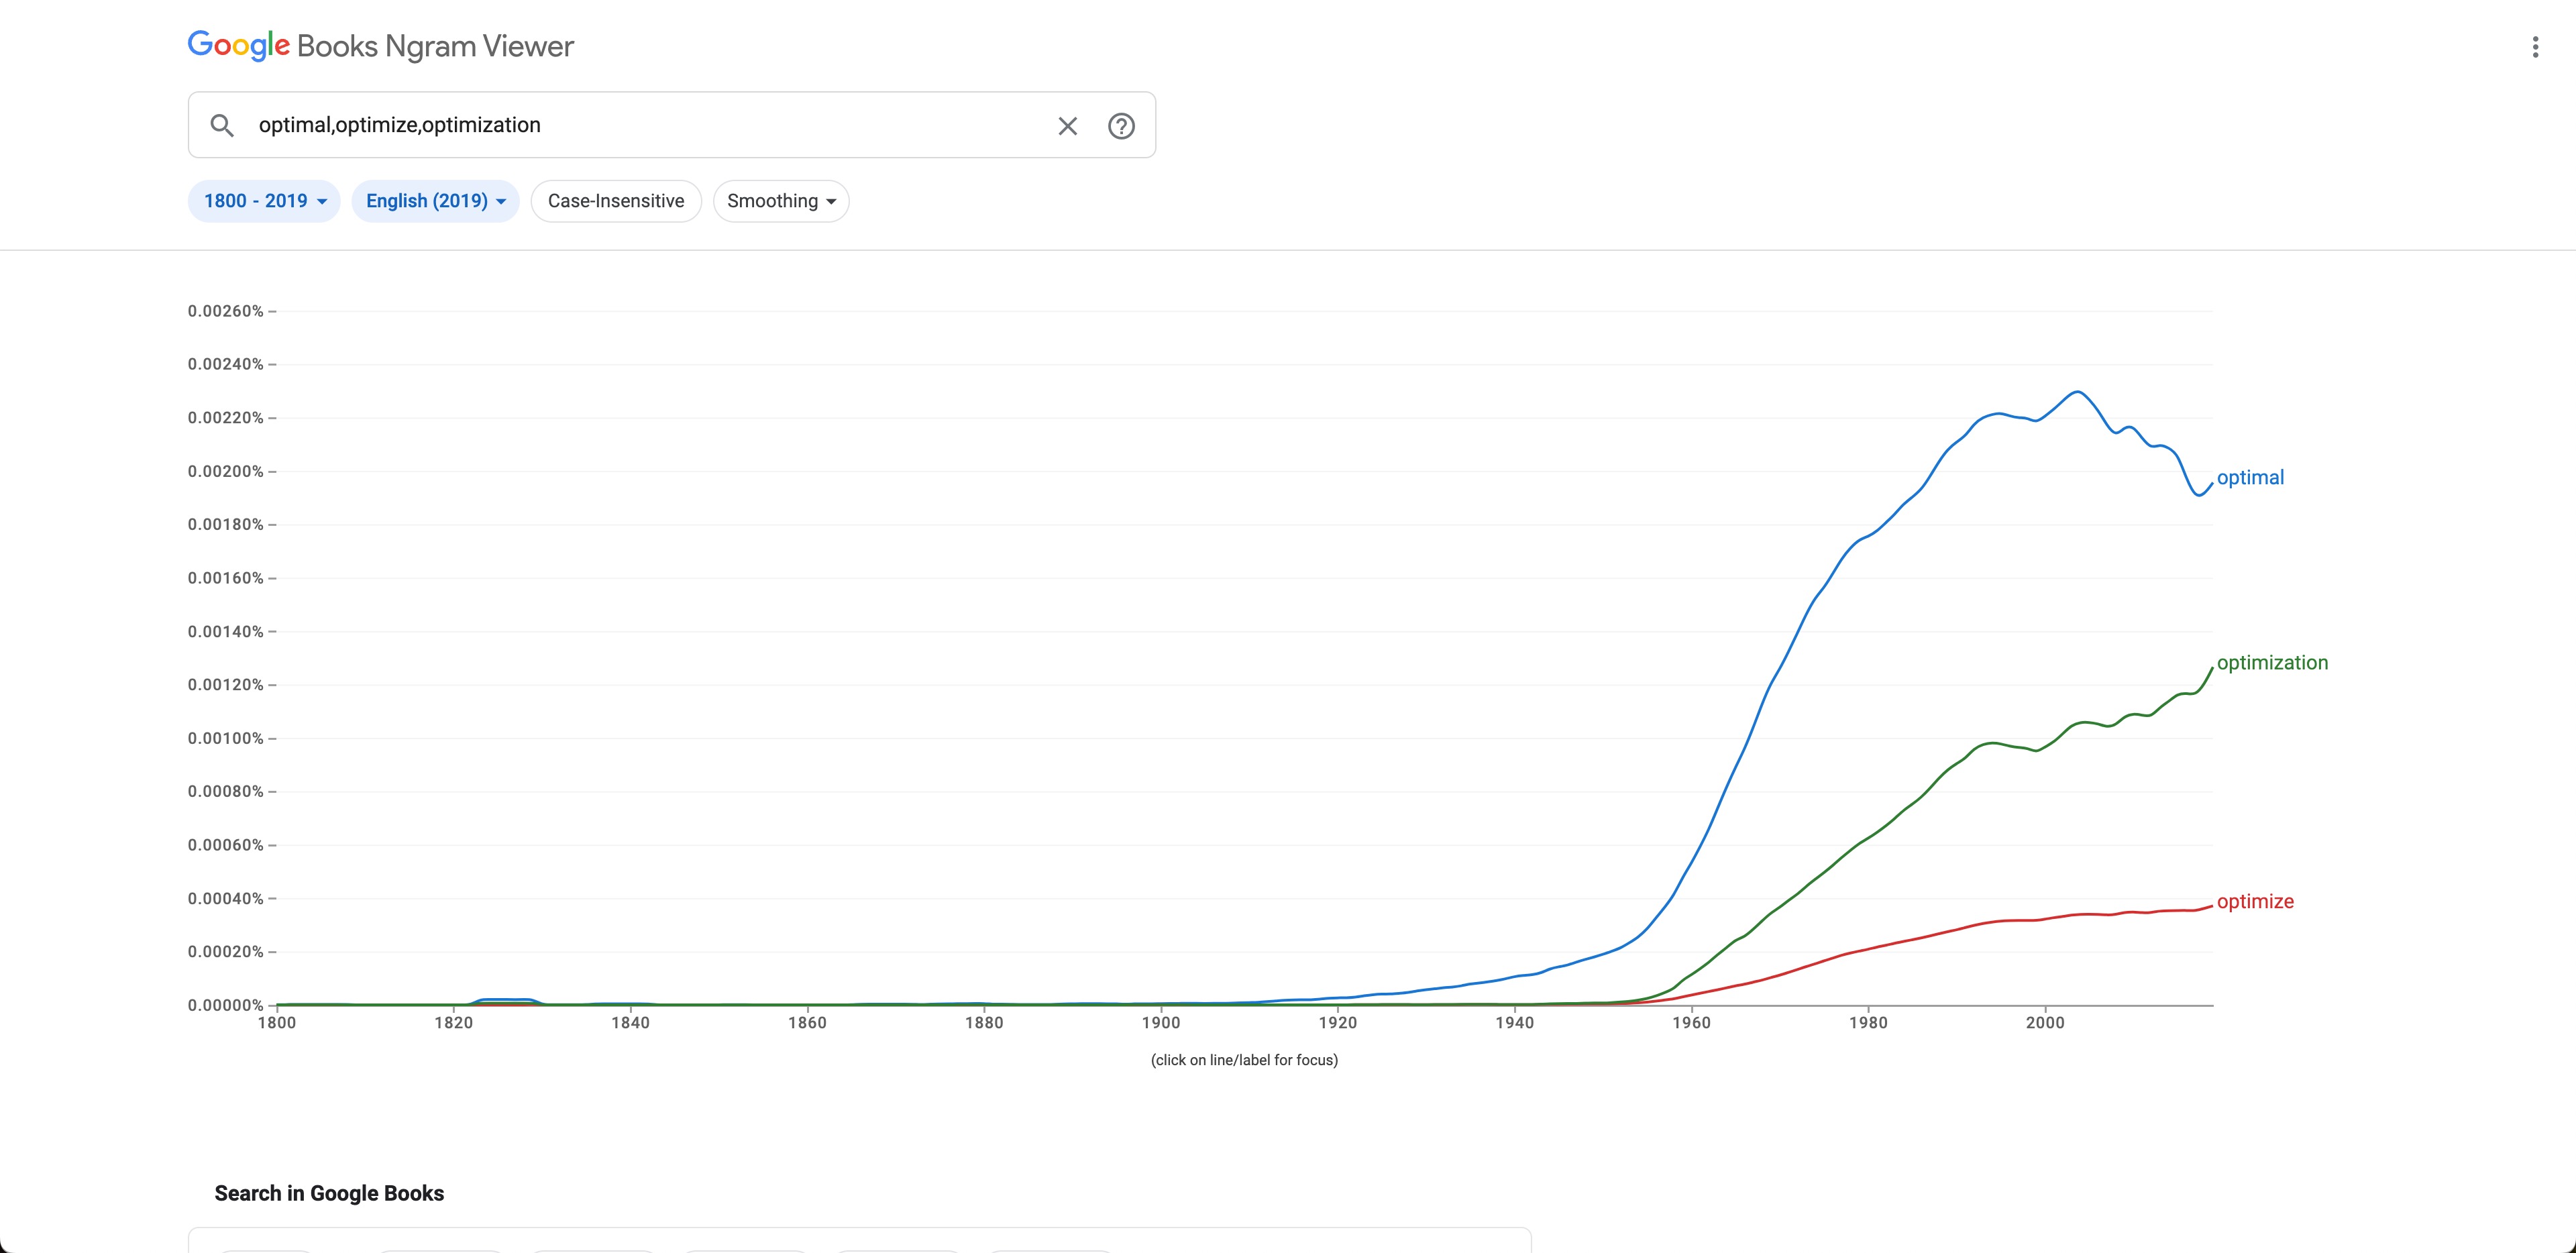Screen dimensions: 2576x1253
Task: Click the Google logo
Action: click(x=239, y=45)
